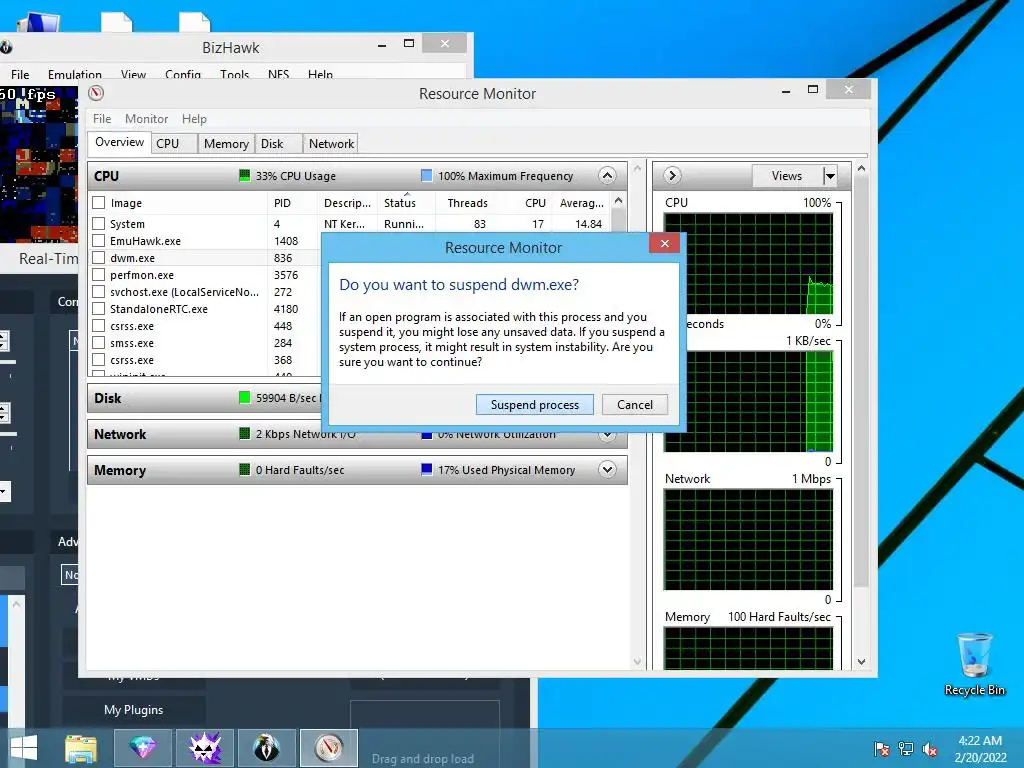1024x768 pixels.
Task: Expand the Network section chevron
Action: [x=607, y=434]
